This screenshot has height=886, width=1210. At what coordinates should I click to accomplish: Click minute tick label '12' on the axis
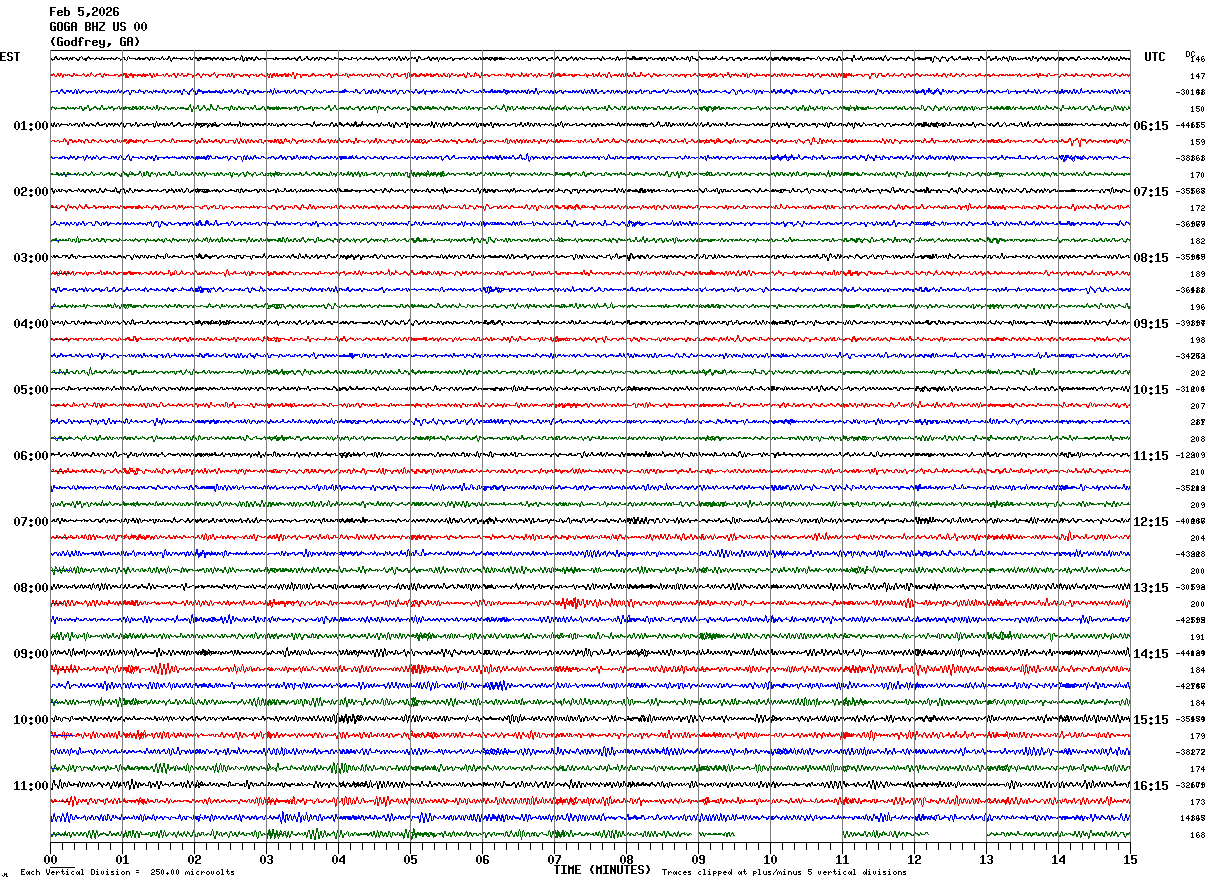coord(915,859)
